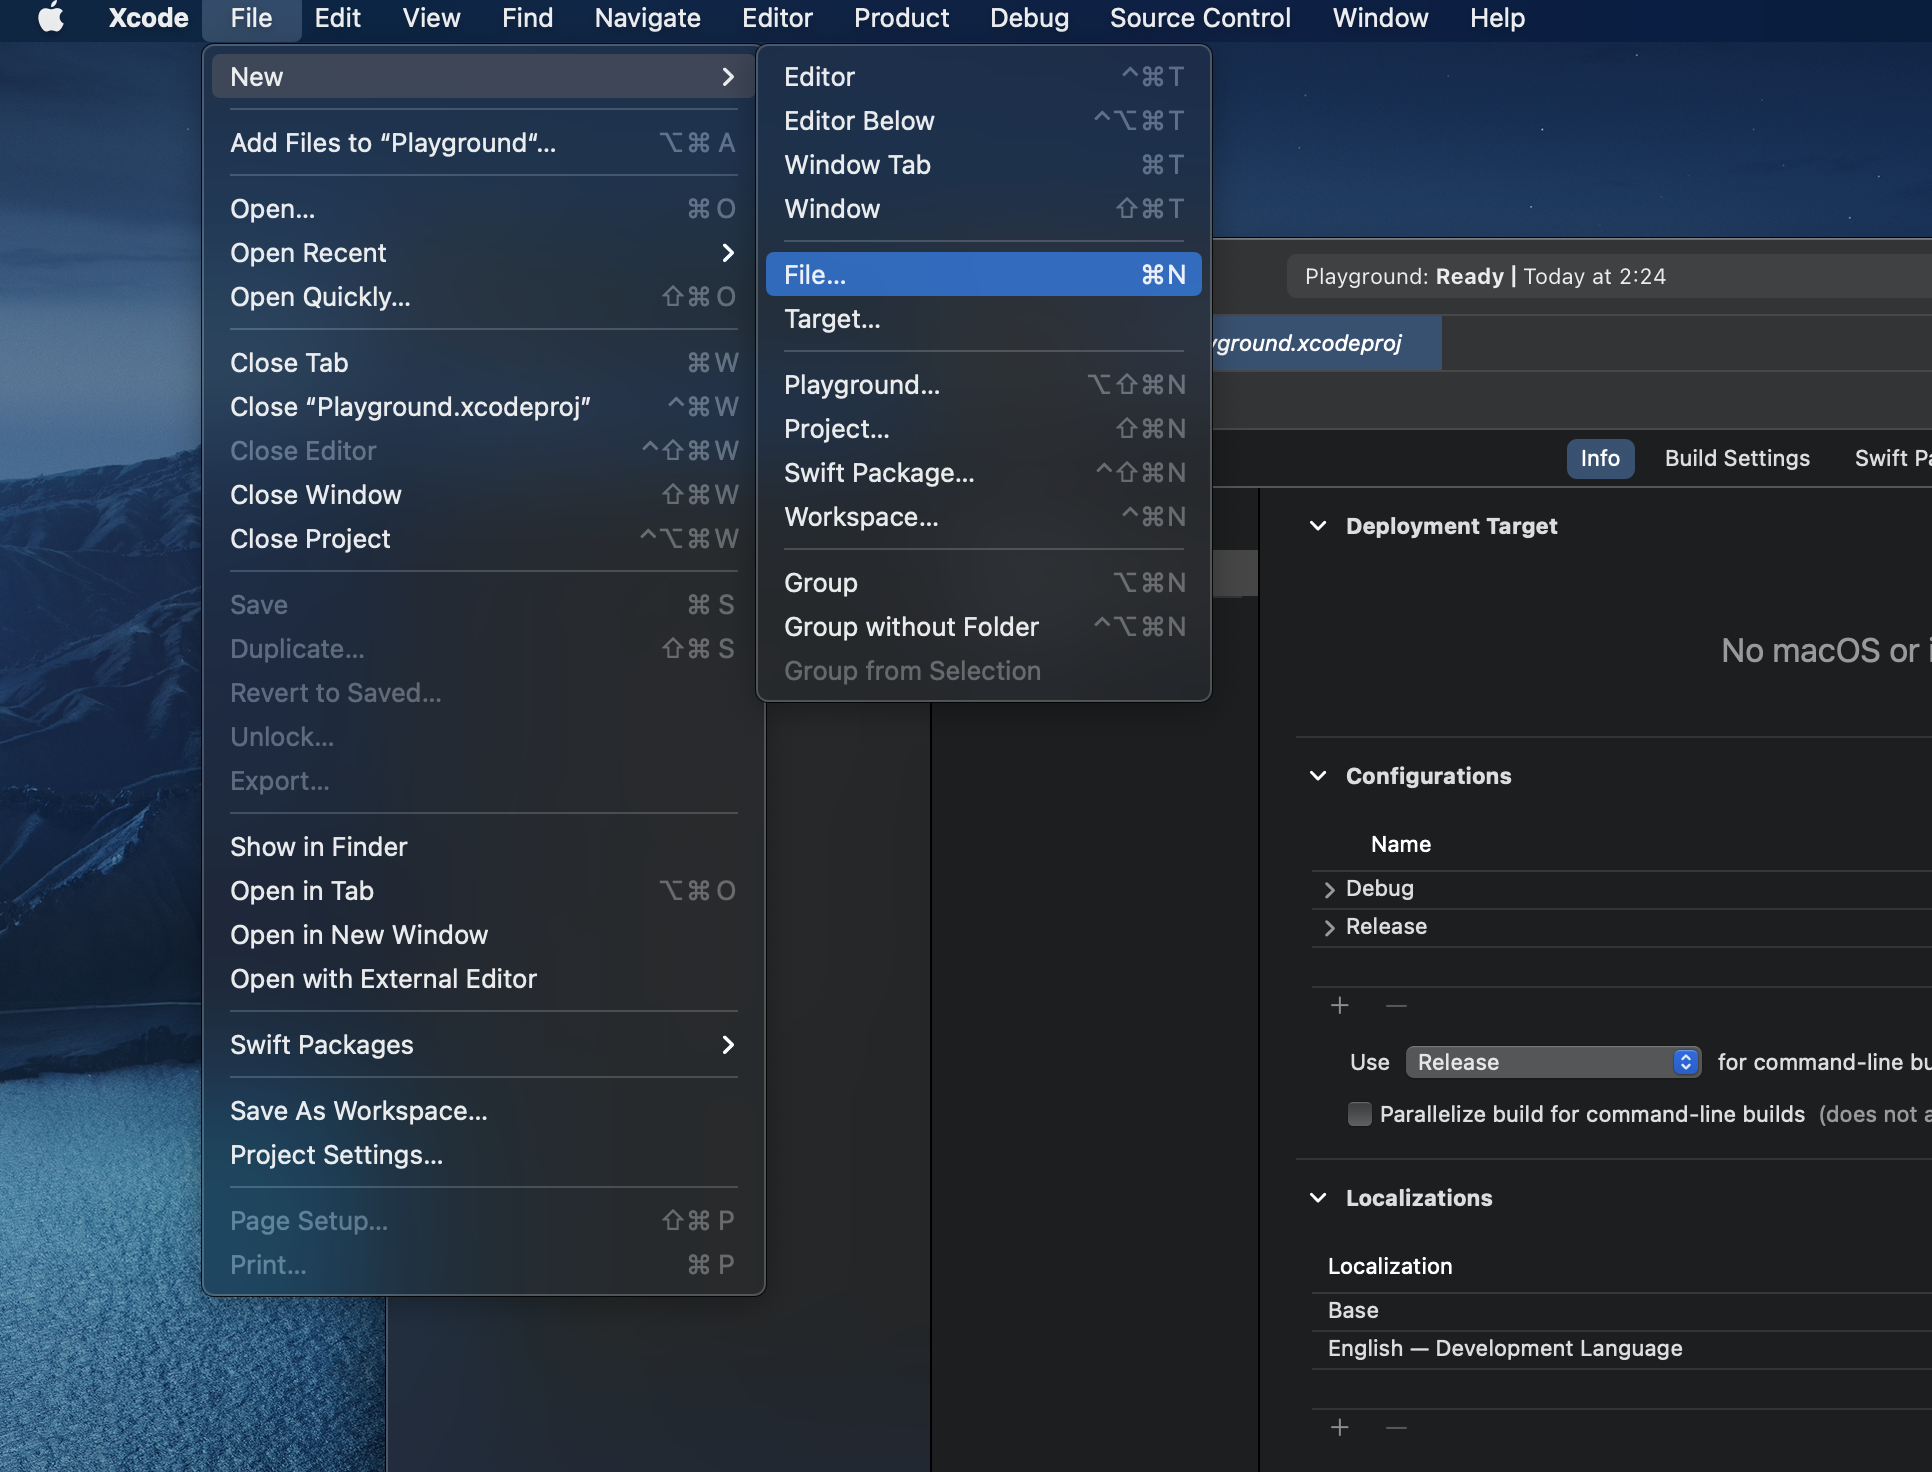Click plus icon under Configurations list
This screenshot has width=1932, height=1472.
(x=1340, y=1005)
